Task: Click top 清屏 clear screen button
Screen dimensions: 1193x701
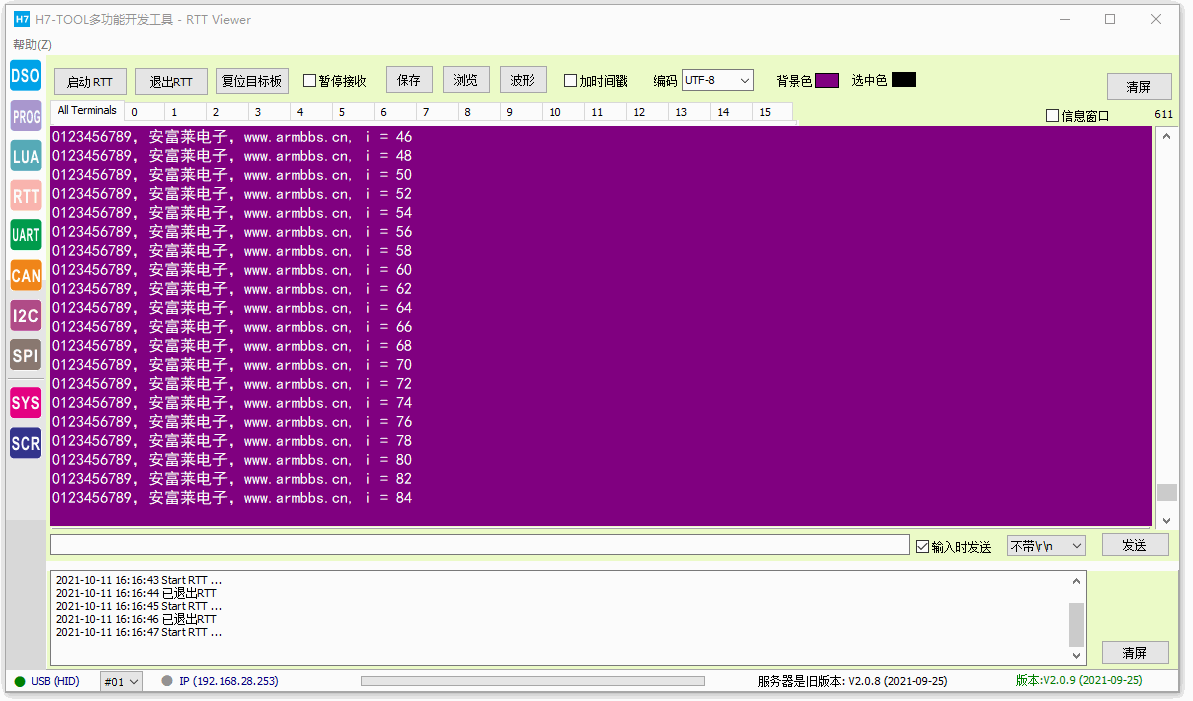Action: pos(1139,87)
